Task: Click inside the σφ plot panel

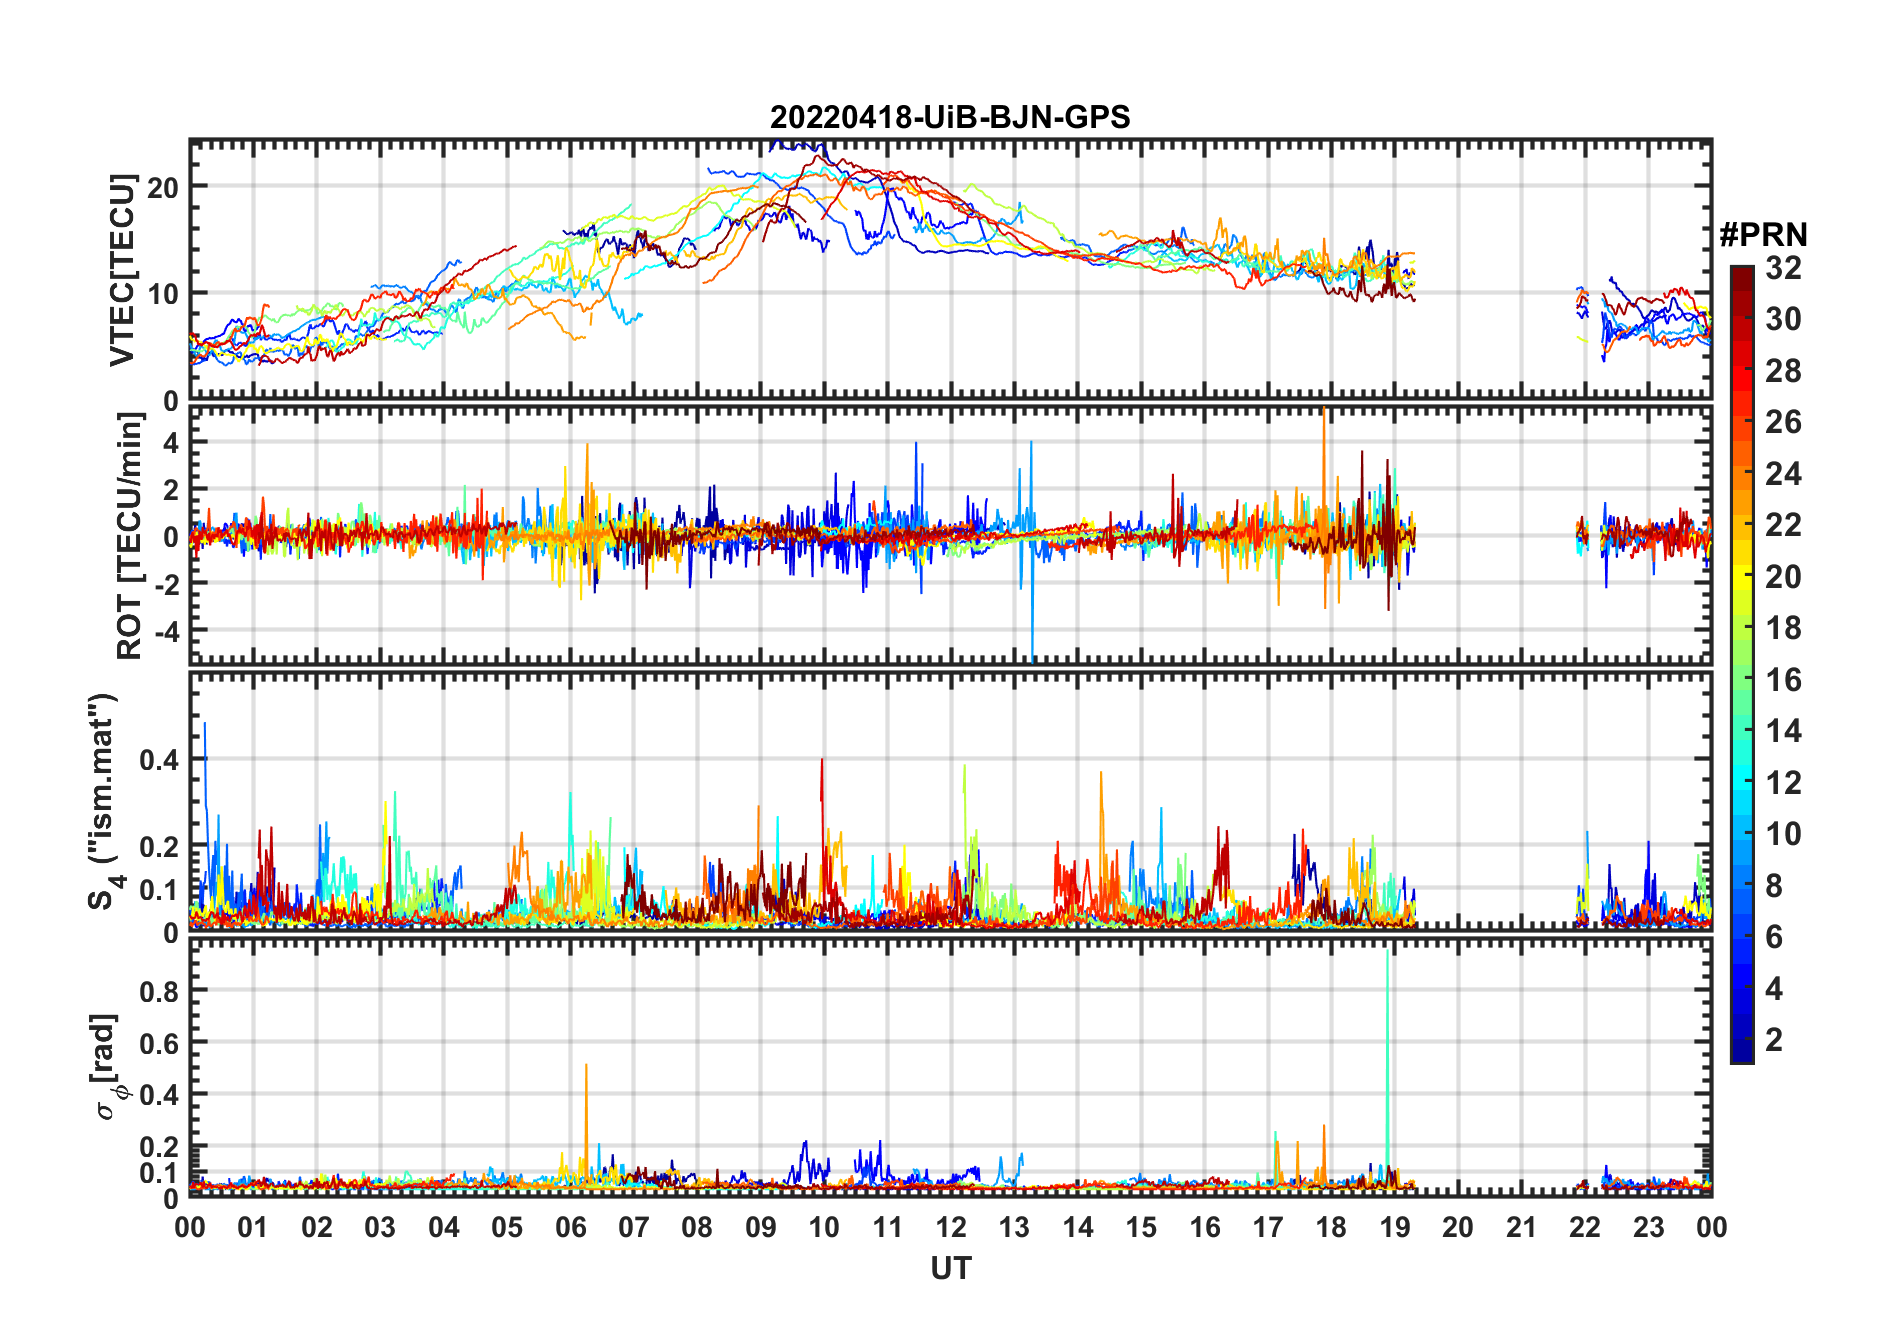Action: click(950, 1066)
